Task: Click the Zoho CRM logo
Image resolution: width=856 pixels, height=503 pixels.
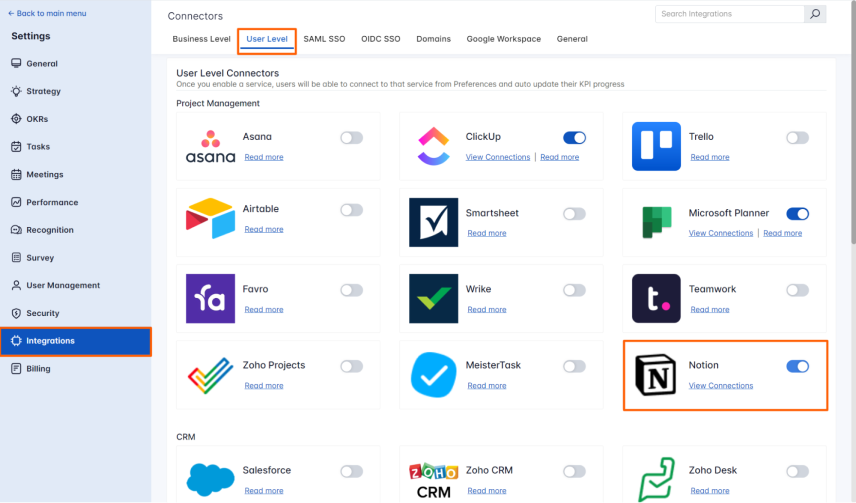Action: [x=433, y=481]
